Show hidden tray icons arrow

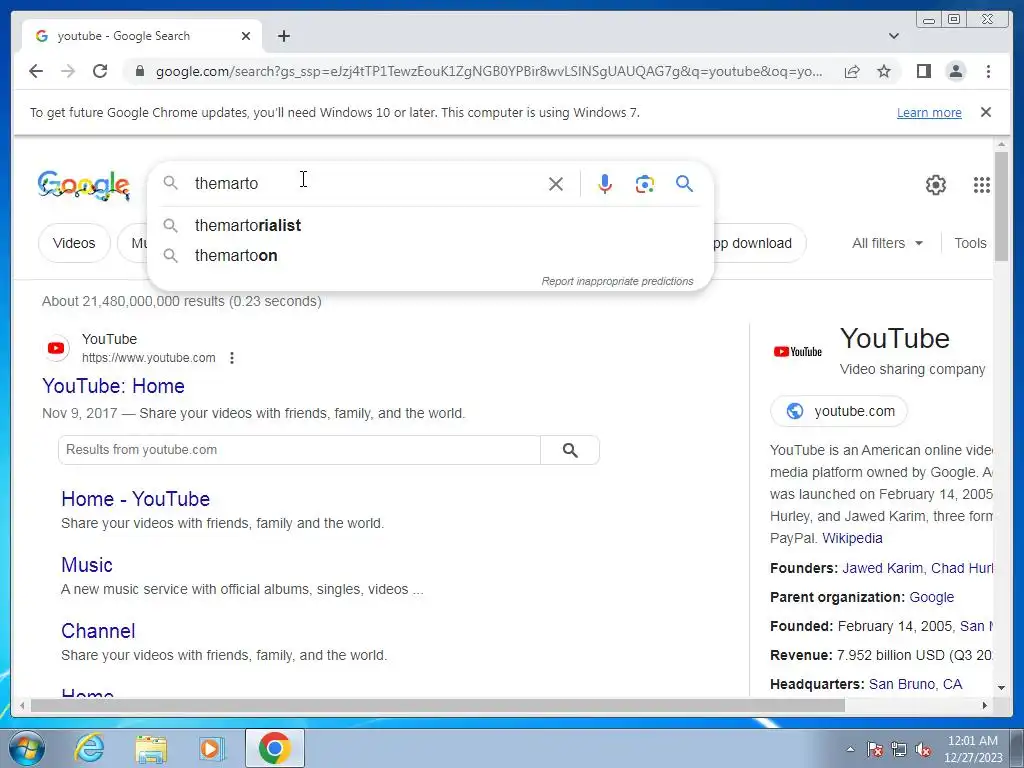click(850, 749)
